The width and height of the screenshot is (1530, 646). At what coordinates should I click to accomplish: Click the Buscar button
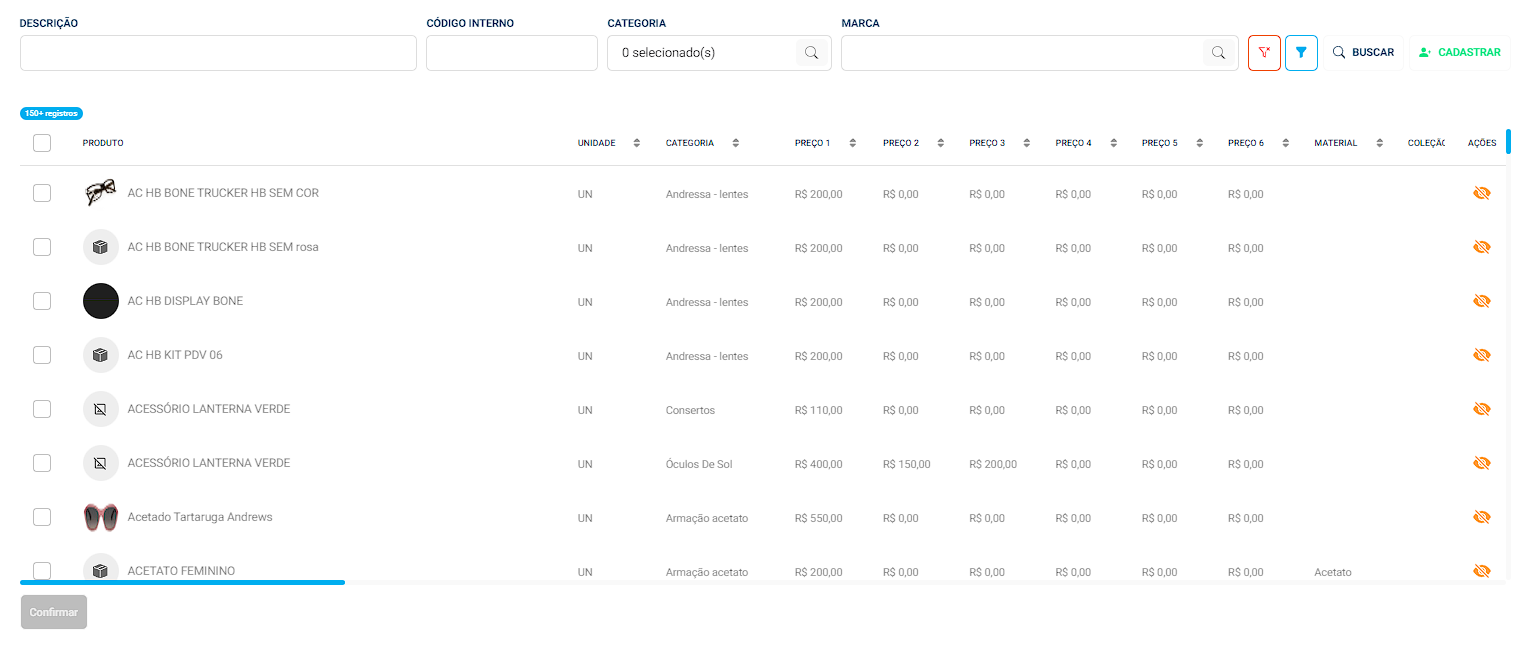click(1363, 53)
